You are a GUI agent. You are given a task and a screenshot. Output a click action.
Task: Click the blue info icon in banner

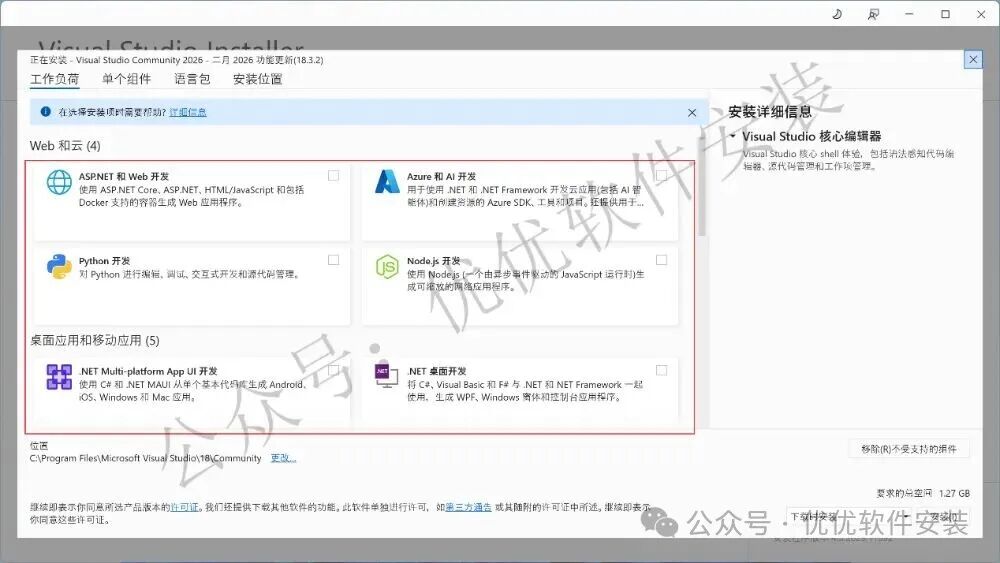(x=45, y=112)
